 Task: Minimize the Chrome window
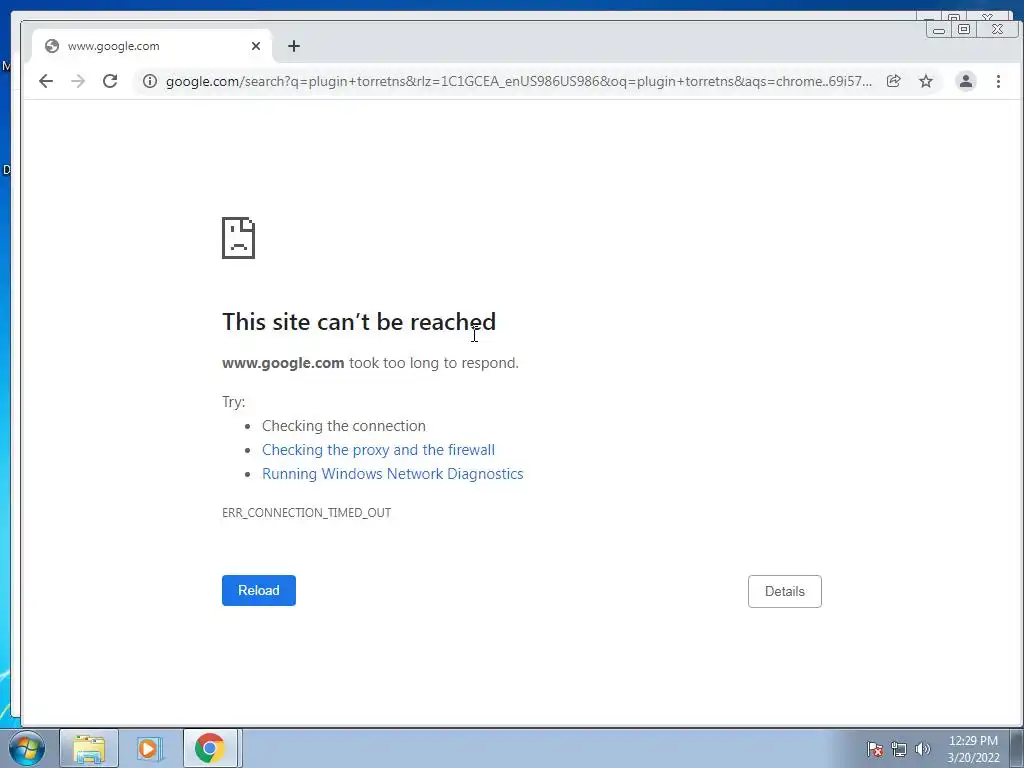coord(938,30)
